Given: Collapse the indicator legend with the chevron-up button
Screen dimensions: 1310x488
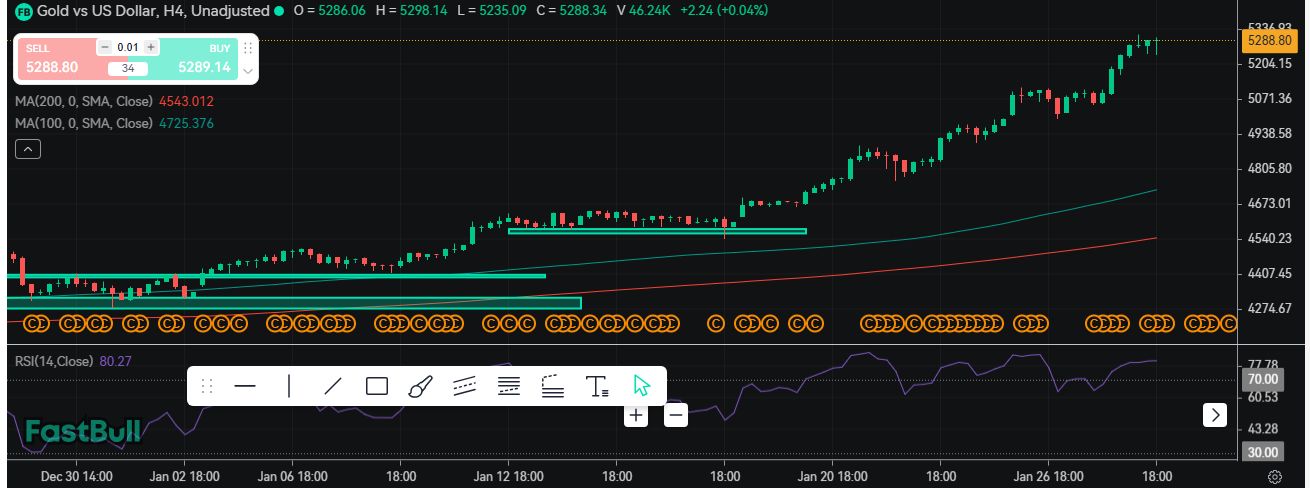Looking at the screenshot, I should [28, 149].
